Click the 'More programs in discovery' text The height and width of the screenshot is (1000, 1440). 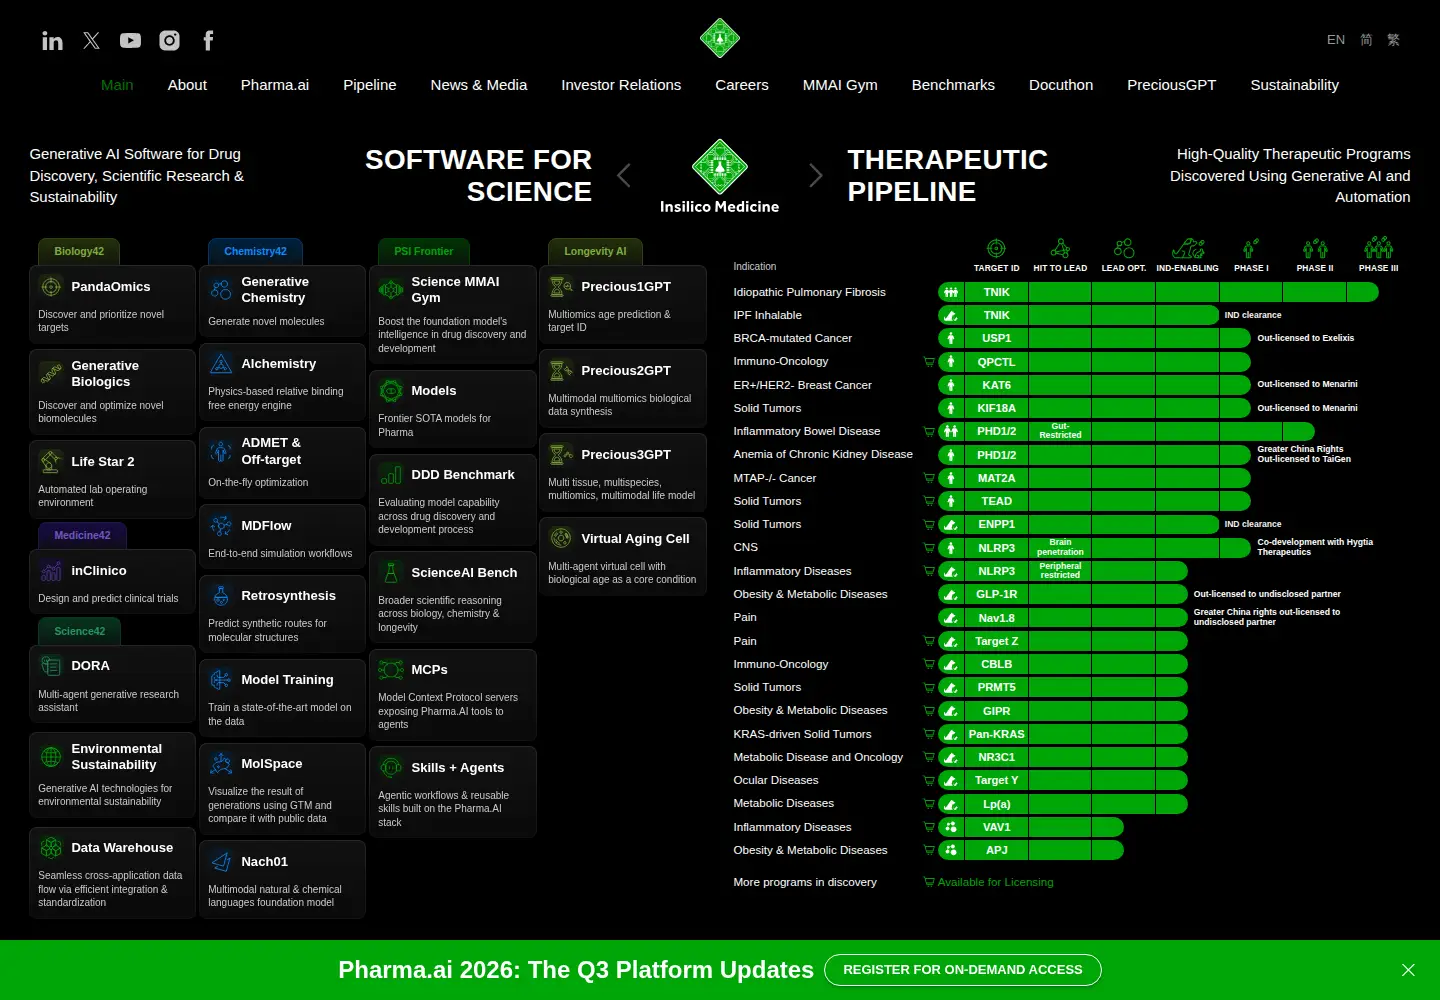805,883
